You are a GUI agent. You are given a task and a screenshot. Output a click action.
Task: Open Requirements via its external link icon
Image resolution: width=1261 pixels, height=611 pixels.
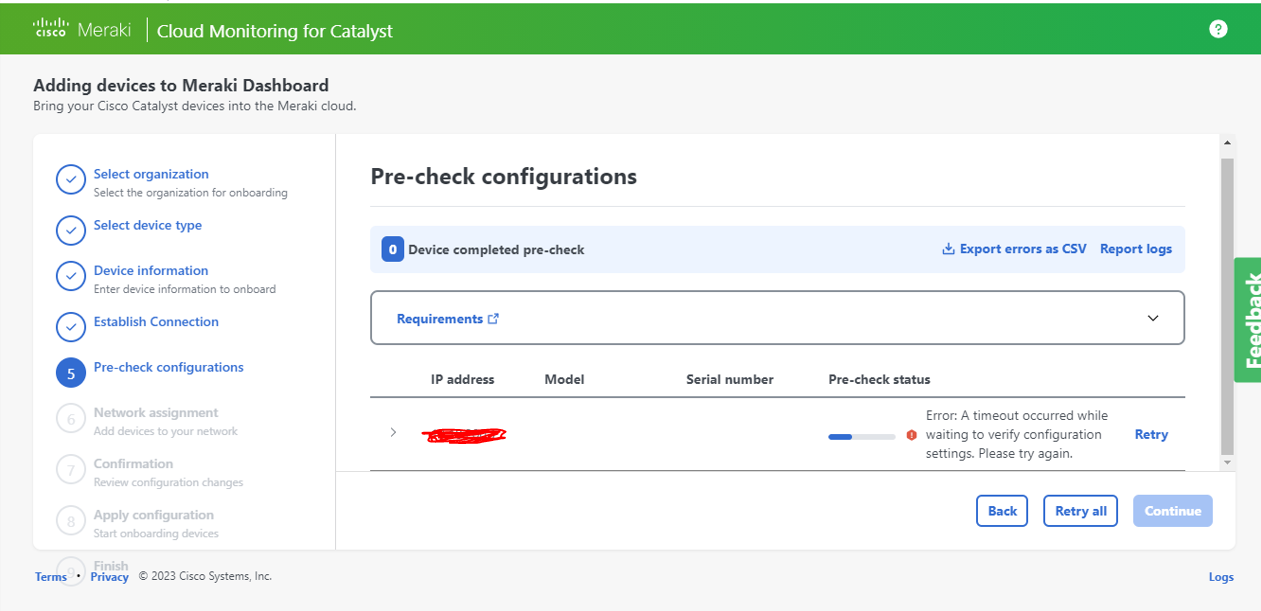(x=493, y=317)
